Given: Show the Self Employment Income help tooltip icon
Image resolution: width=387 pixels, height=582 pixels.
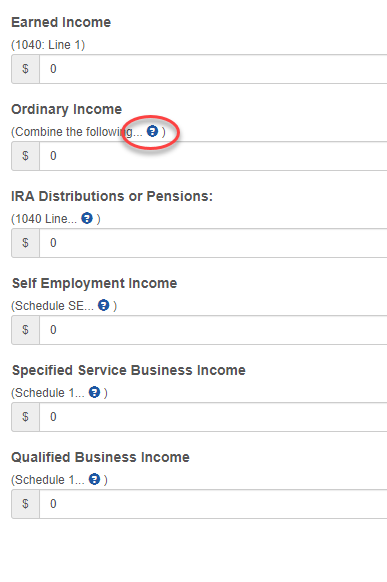Looking at the screenshot, I should point(104,305).
